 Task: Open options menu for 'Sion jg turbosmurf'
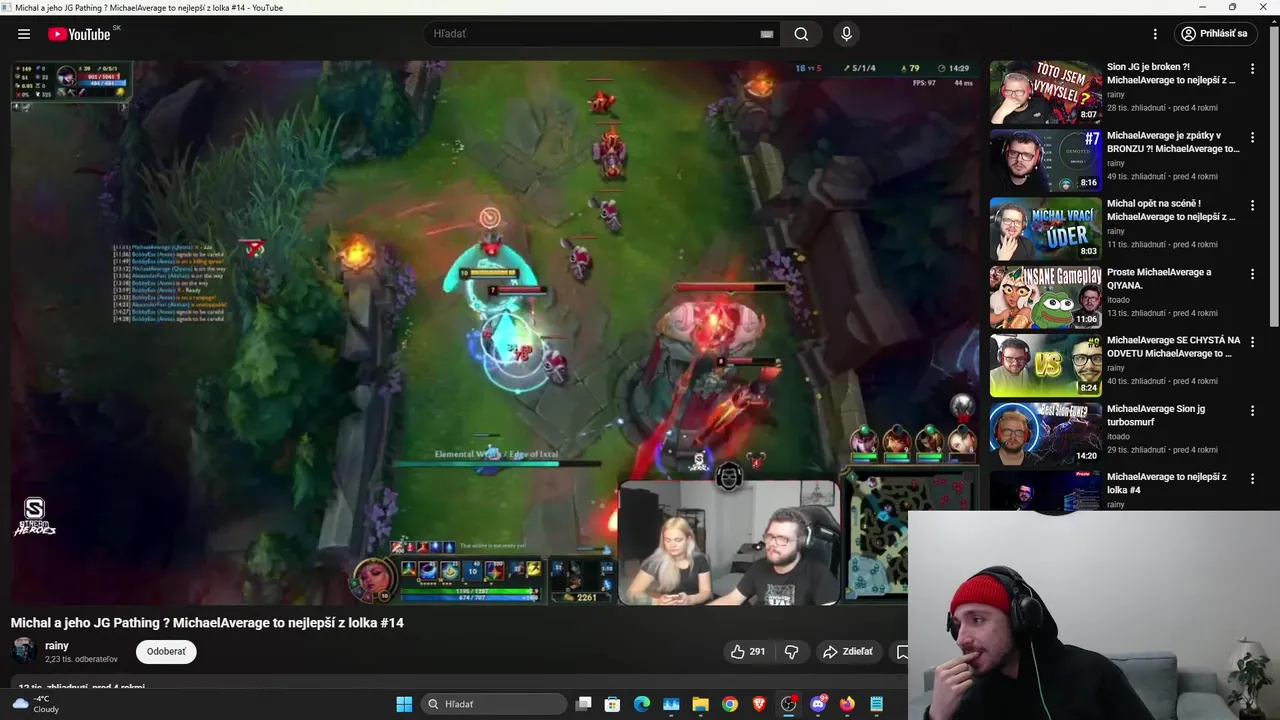1252,410
